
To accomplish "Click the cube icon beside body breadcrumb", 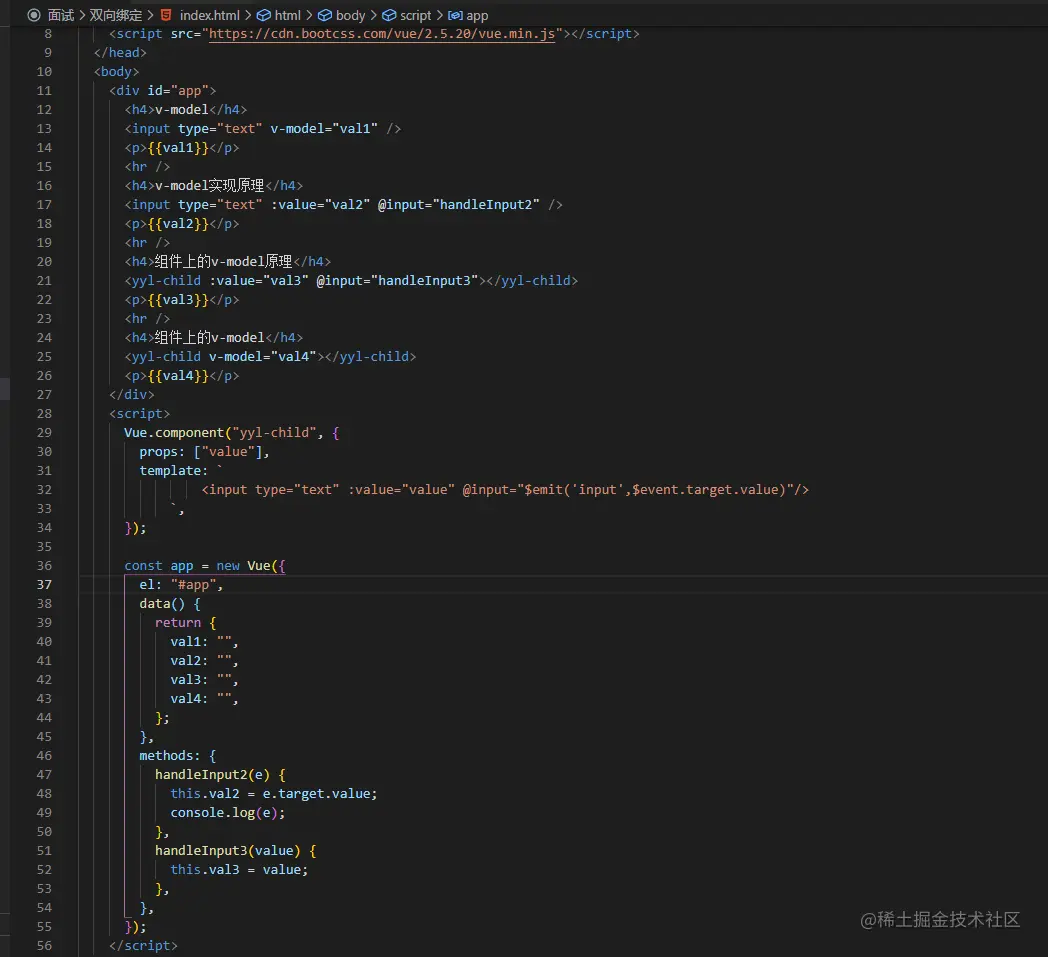I will (x=325, y=15).
